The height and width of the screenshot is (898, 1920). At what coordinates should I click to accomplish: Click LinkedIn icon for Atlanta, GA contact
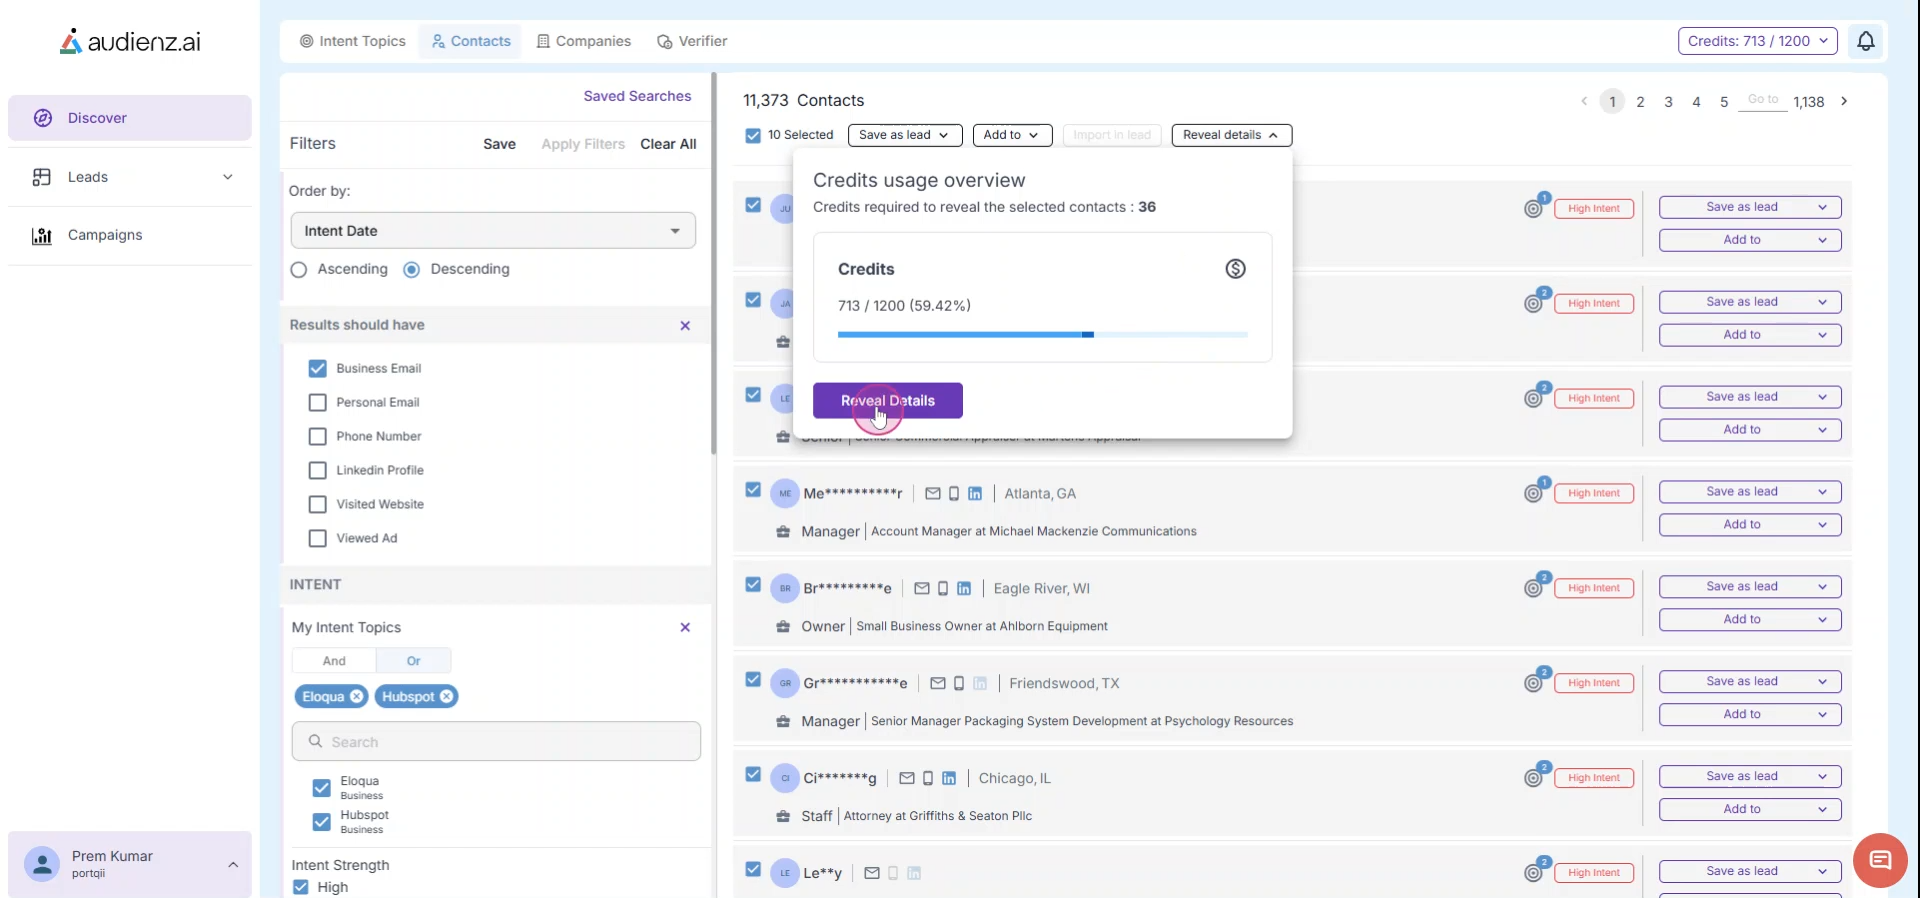(975, 494)
